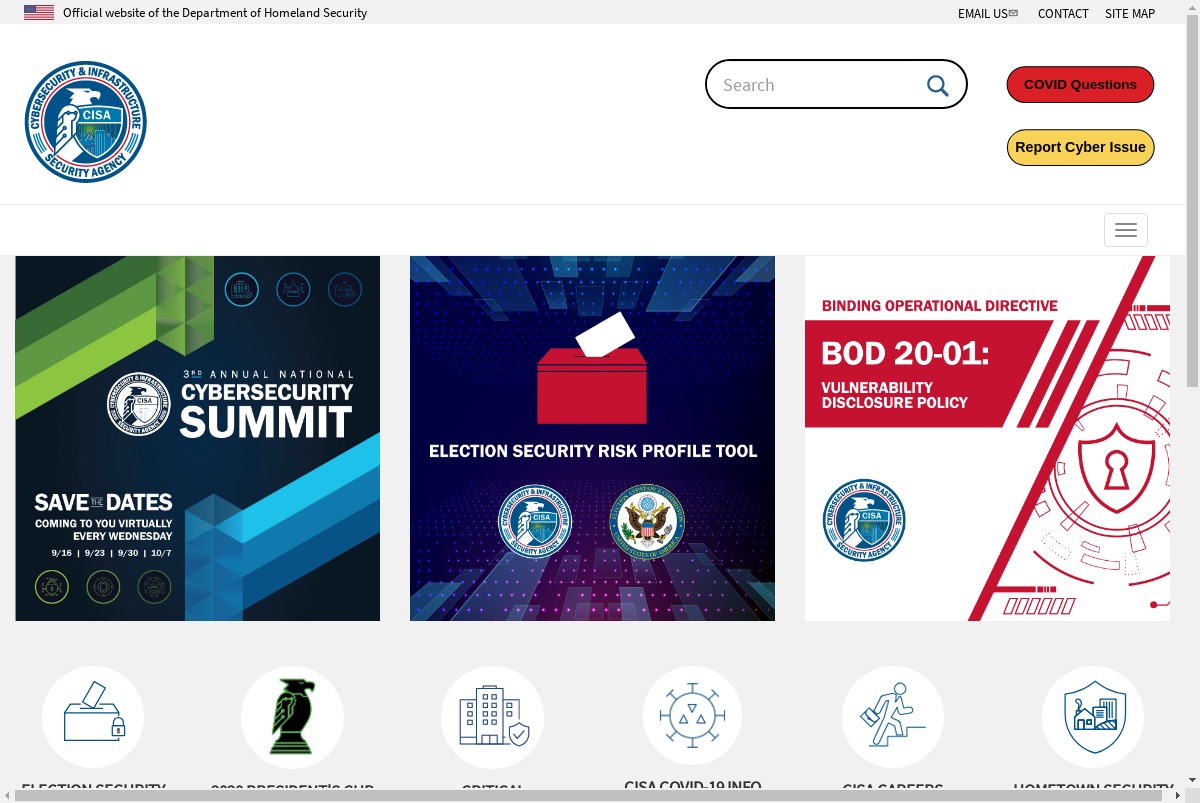Open the Cybersecurity Summit banner
The height and width of the screenshot is (803, 1200).
pyautogui.click(x=198, y=438)
